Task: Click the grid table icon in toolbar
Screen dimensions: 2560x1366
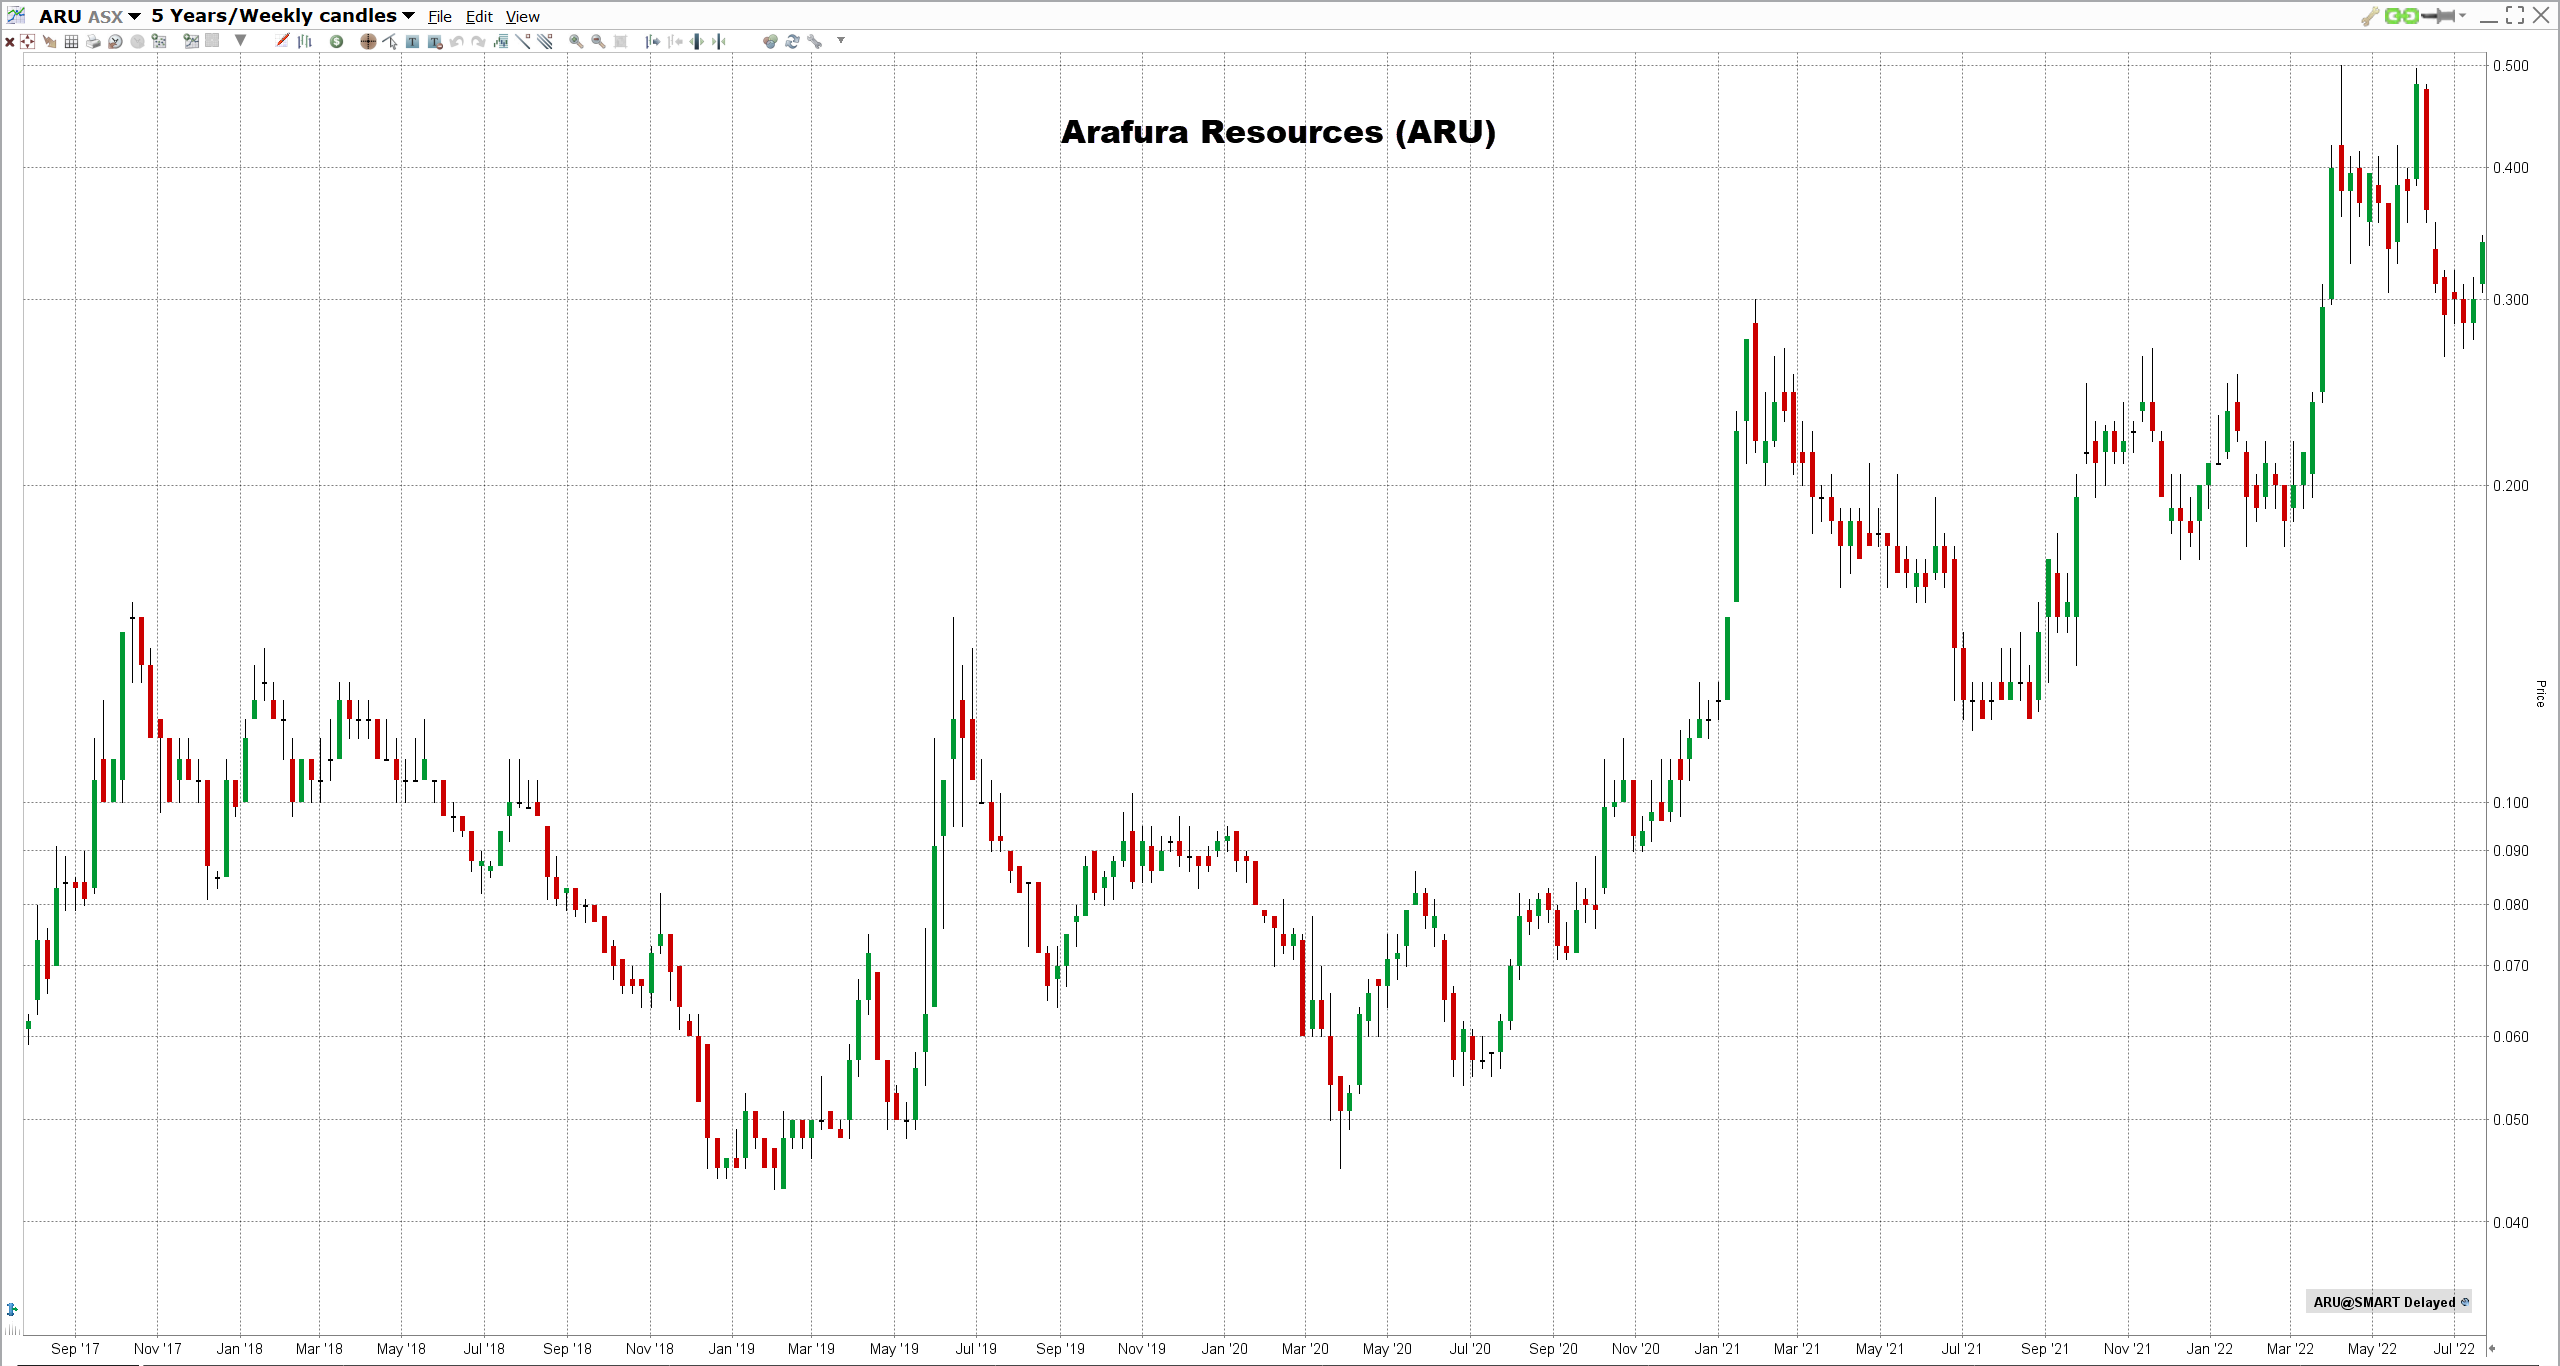Action: 72,42
